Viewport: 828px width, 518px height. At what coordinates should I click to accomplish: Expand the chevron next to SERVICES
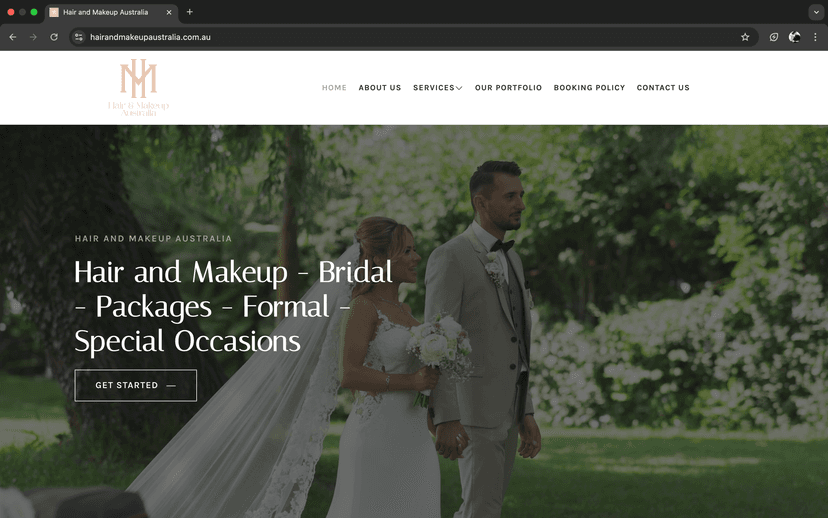click(459, 88)
